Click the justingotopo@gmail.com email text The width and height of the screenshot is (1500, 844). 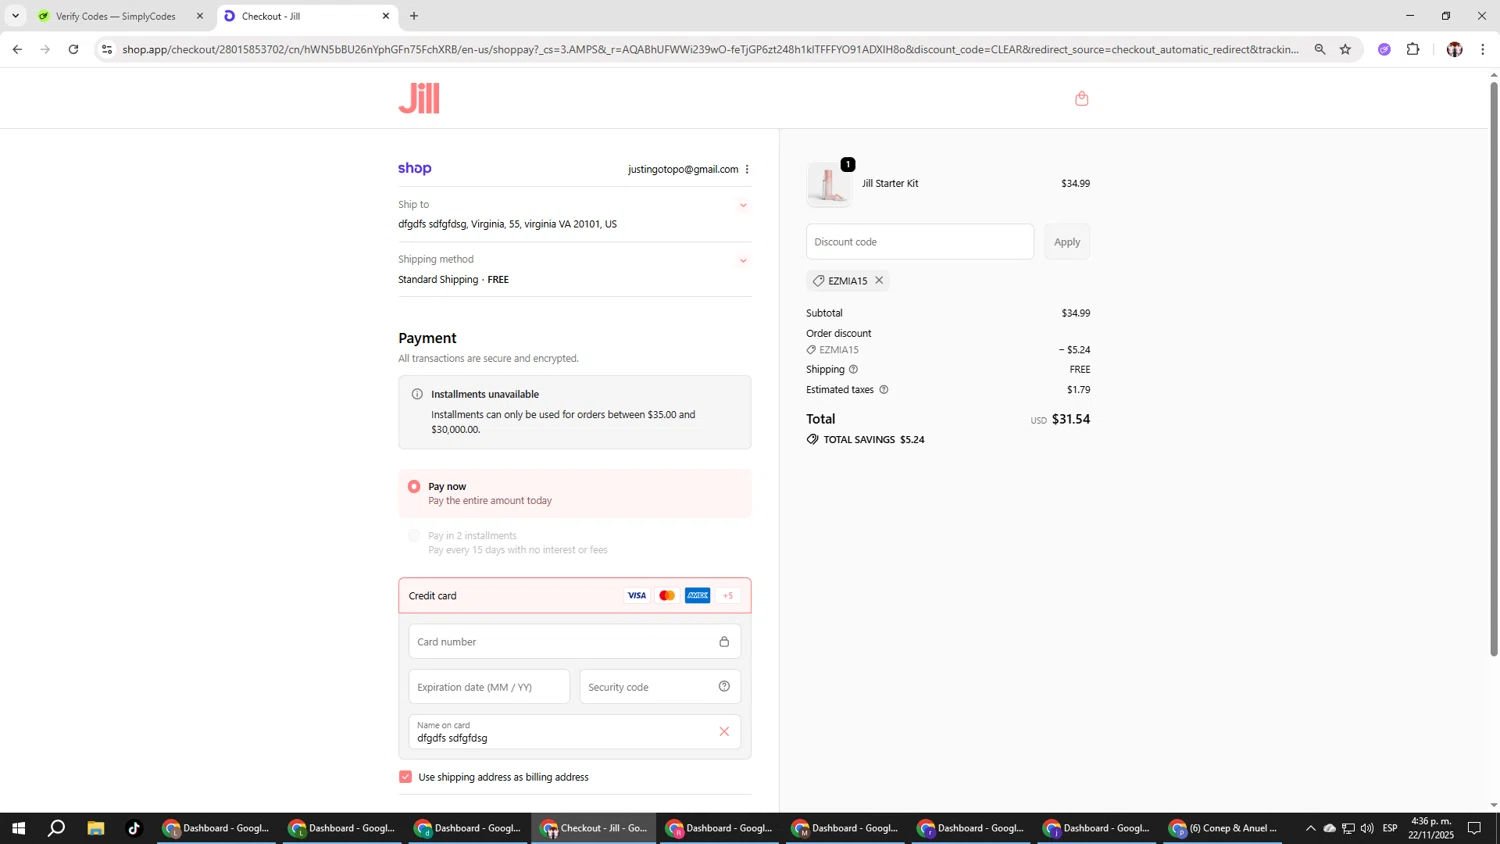coord(683,169)
